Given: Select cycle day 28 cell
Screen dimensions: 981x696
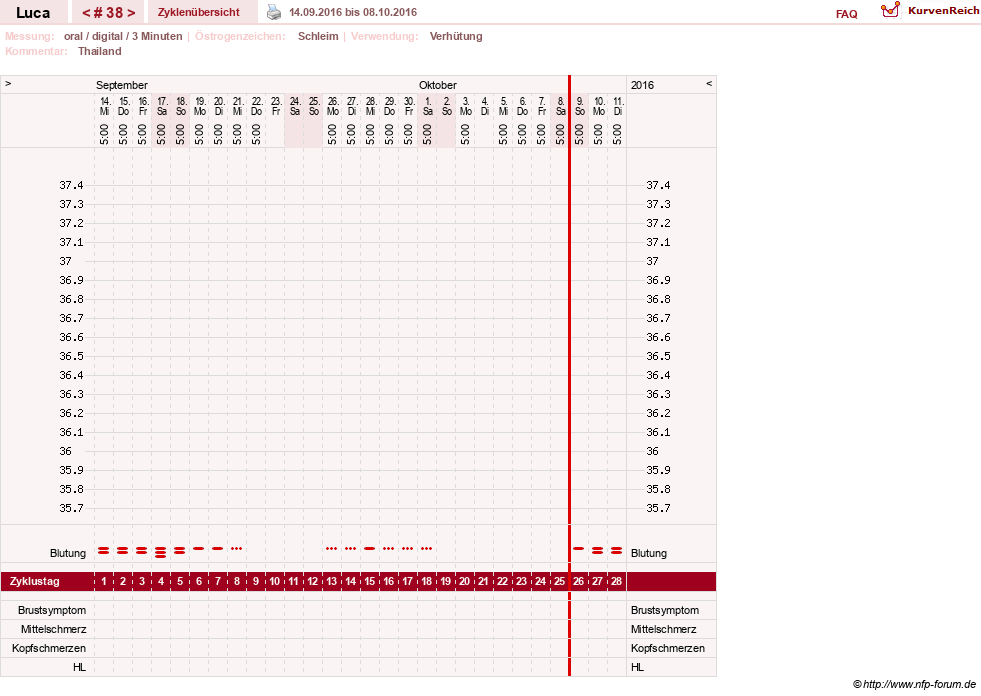Looking at the screenshot, I should (616, 581).
